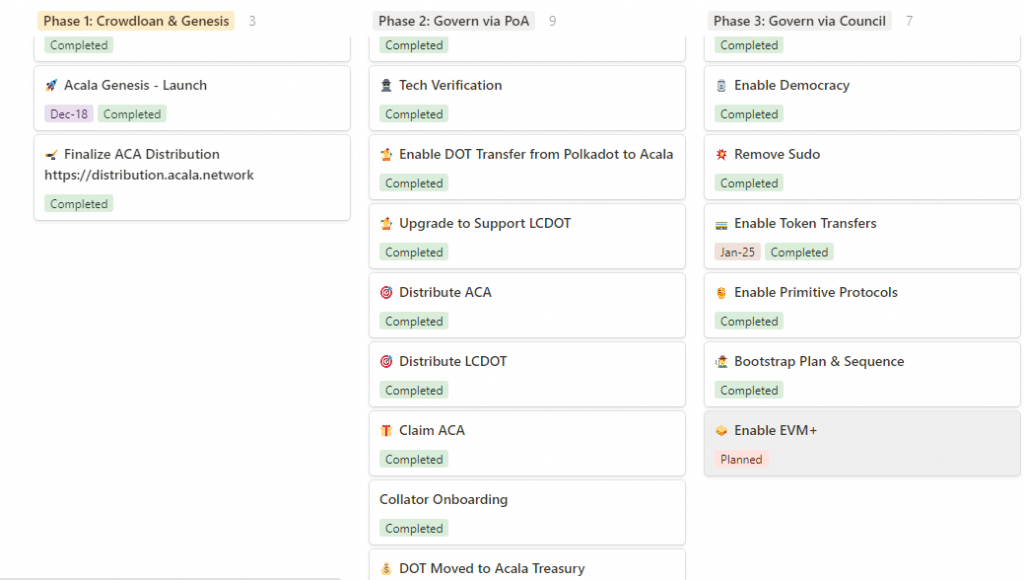Open the Bootstrap Plan & Sequence card title
This screenshot has width=1024, height=580.
tap(819, 362)
